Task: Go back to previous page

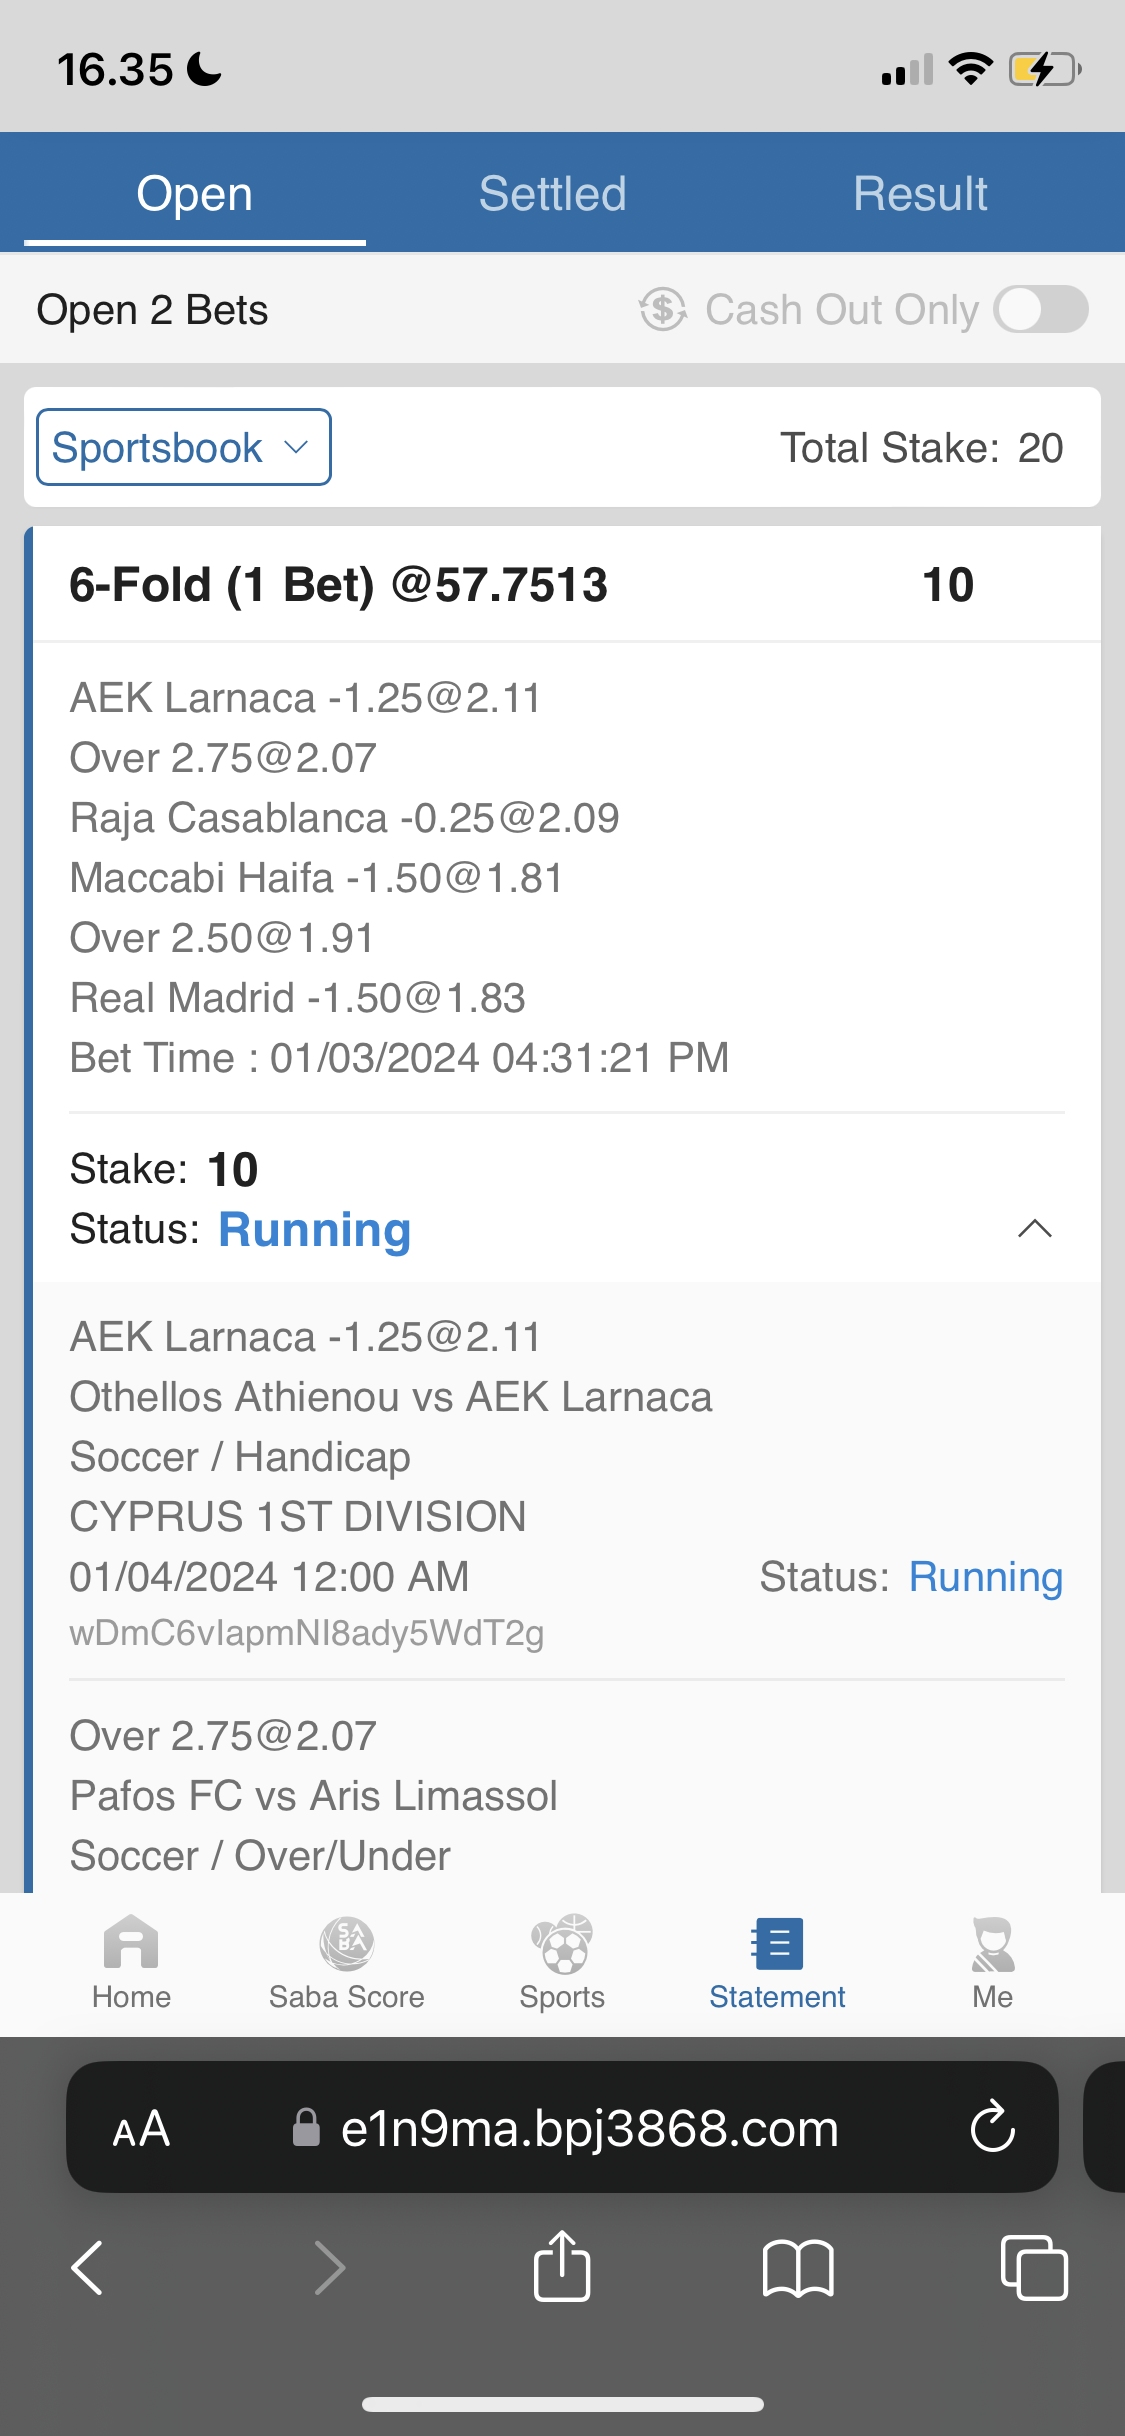Action: click(x=88, y=2267)
